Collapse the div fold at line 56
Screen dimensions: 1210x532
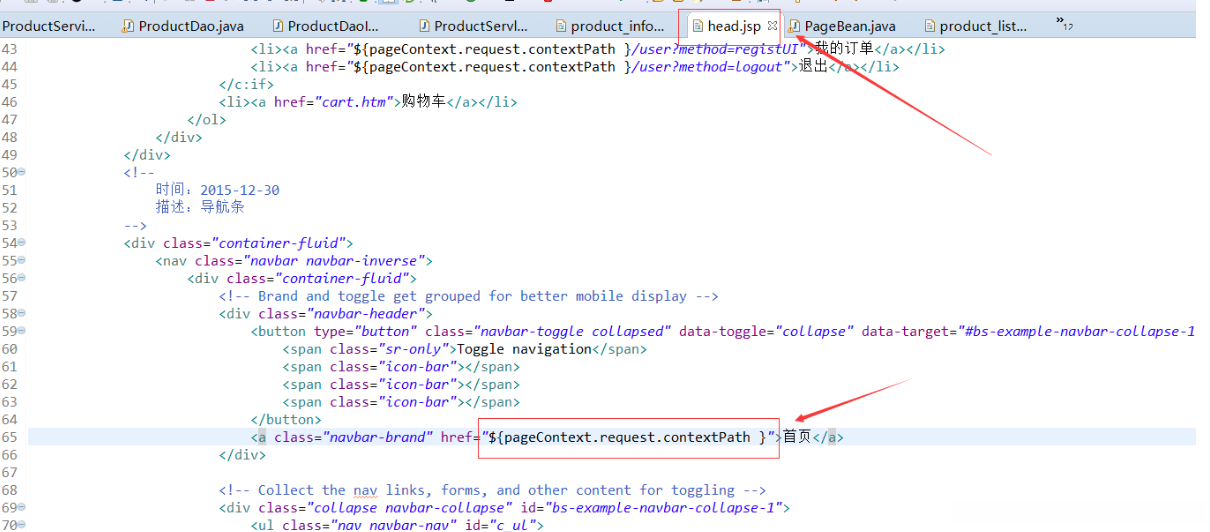(22, 279)
